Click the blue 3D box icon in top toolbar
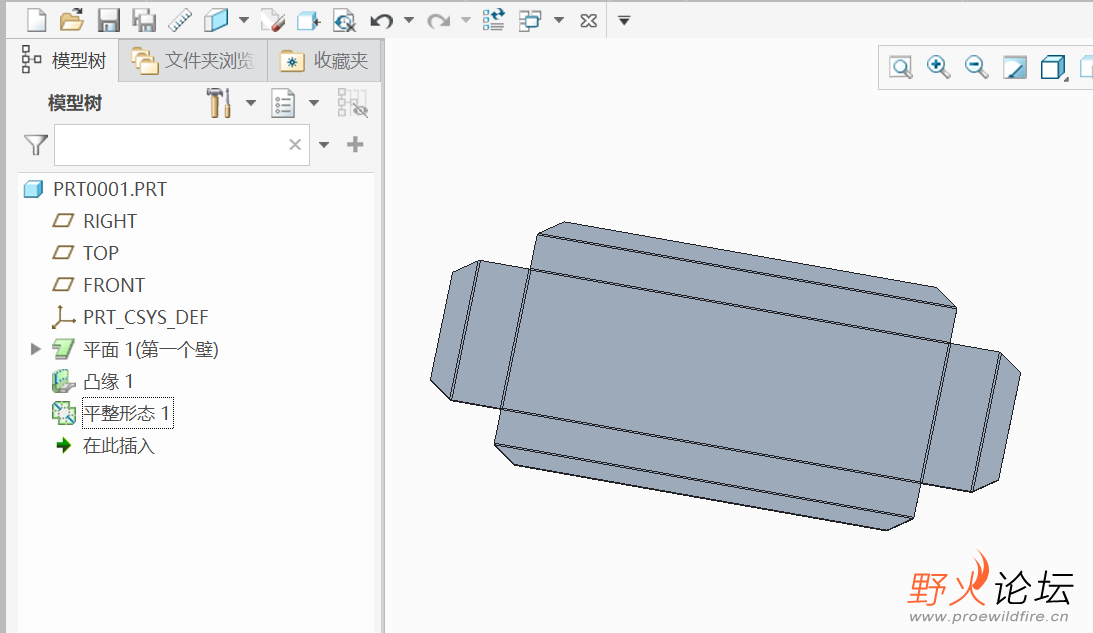Screen dimensions: 1093x633 [216, 20]
